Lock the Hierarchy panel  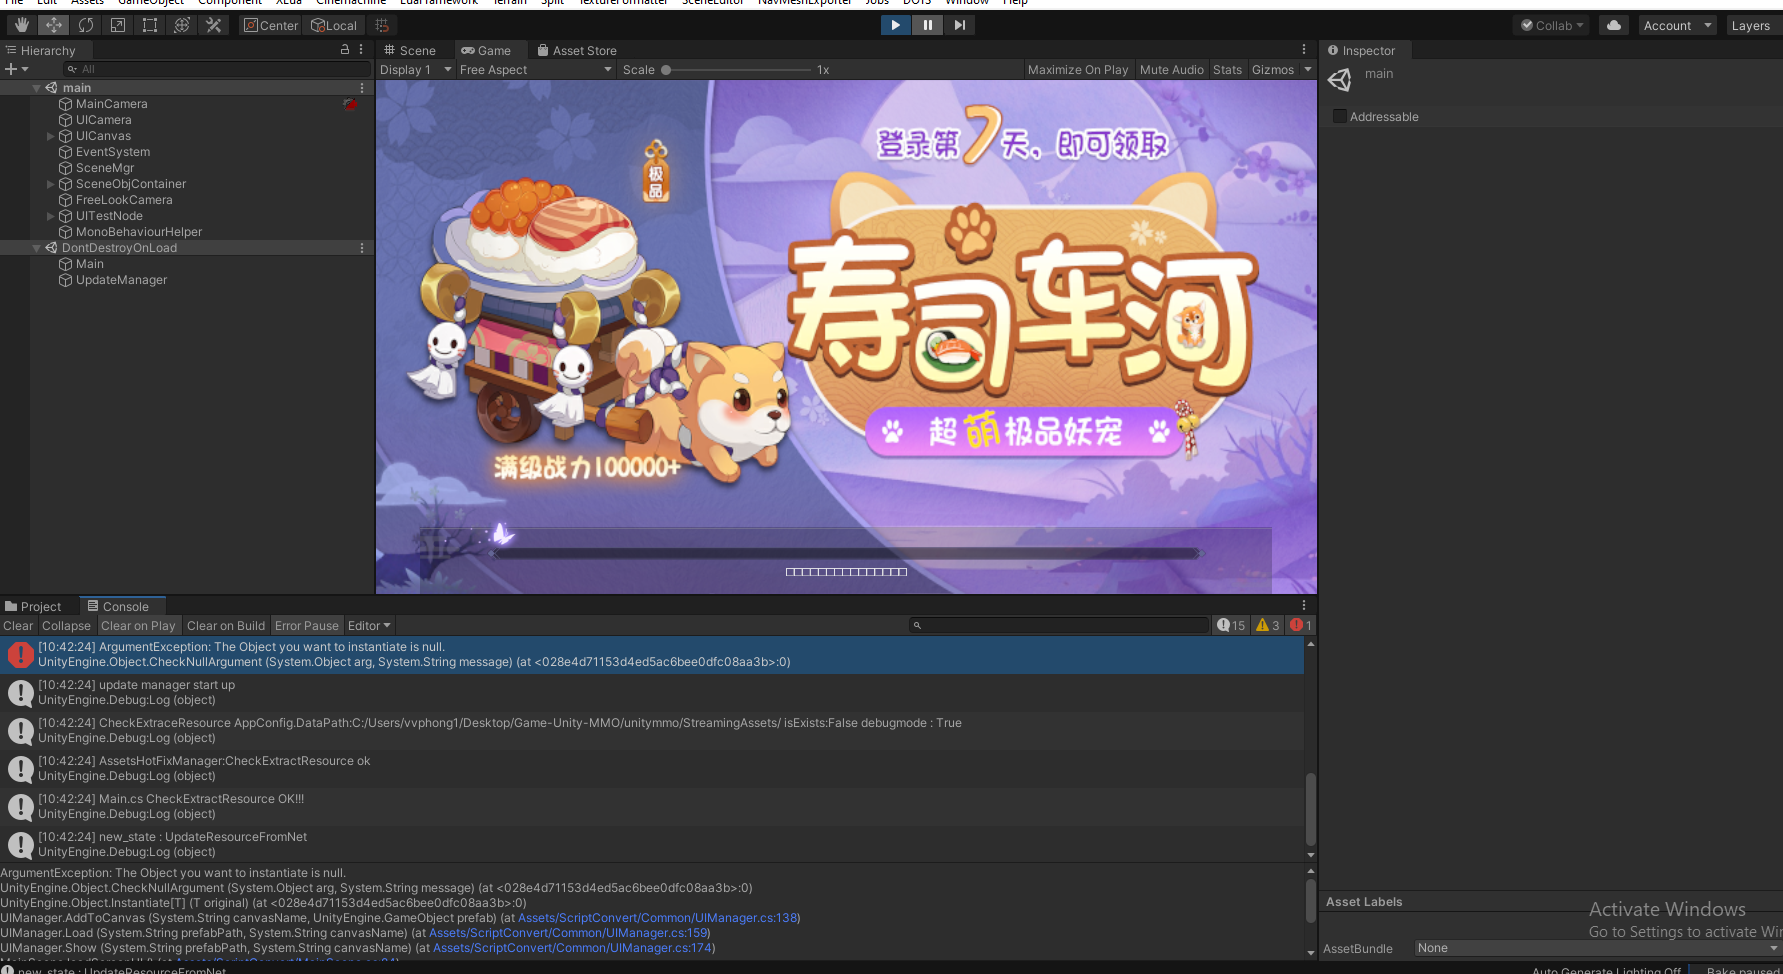click(345, 49)
